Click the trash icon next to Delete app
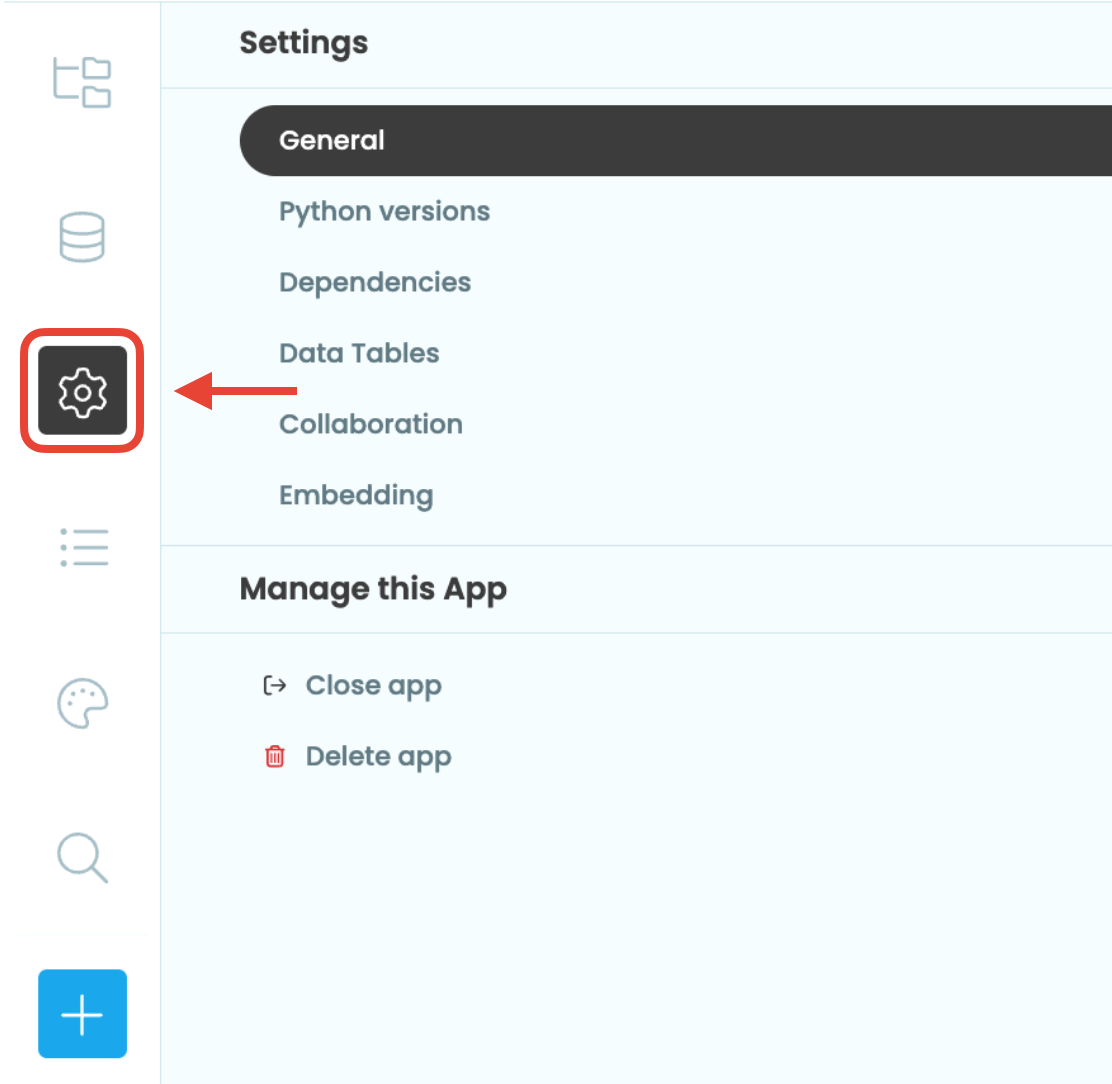The image size is (1112, 1084). coord(274,757)
